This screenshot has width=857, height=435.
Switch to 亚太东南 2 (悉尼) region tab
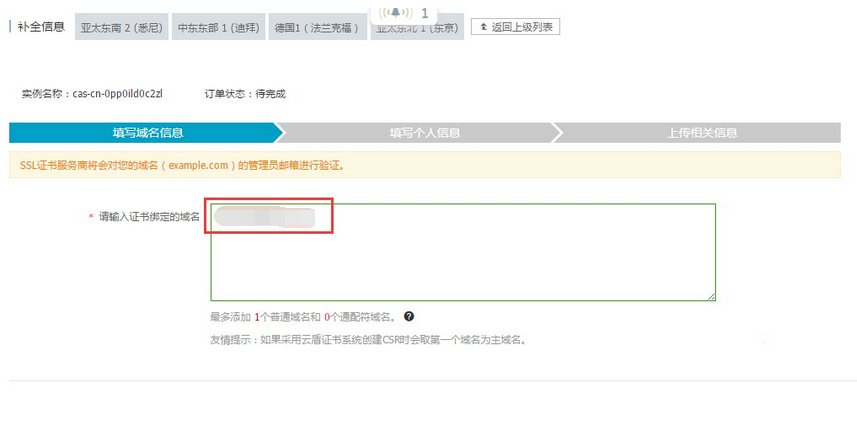click(120, 28)
